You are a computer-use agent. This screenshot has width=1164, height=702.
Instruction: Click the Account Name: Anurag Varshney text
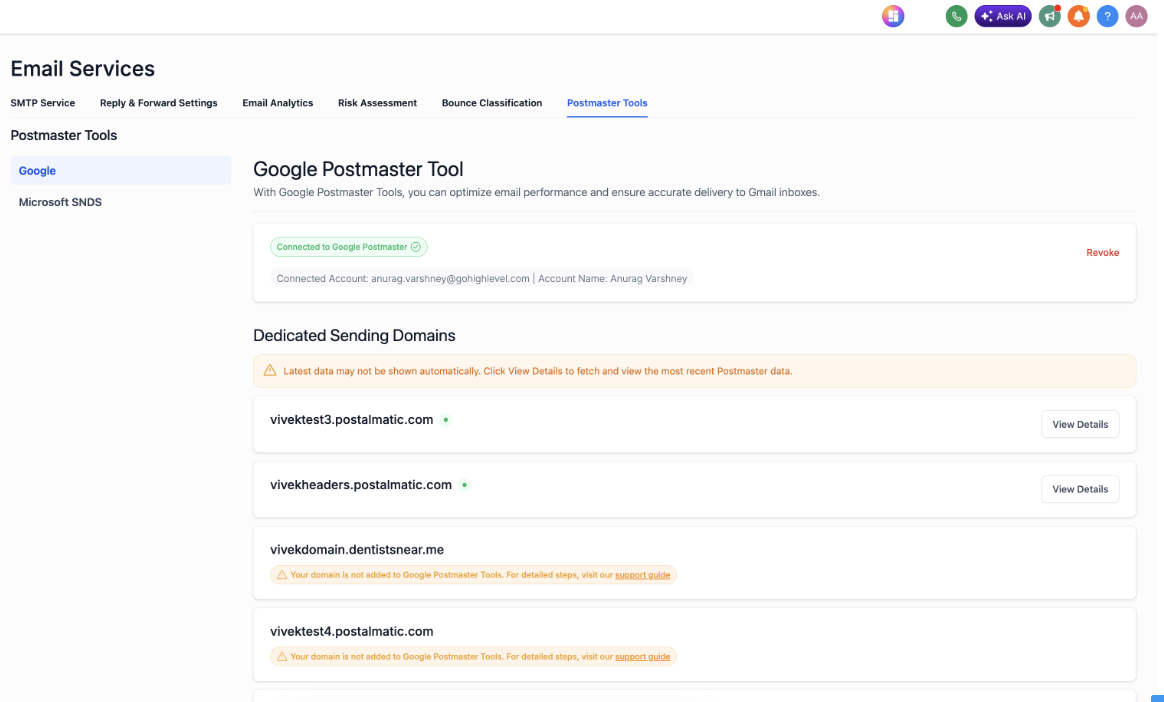point(612,279)
